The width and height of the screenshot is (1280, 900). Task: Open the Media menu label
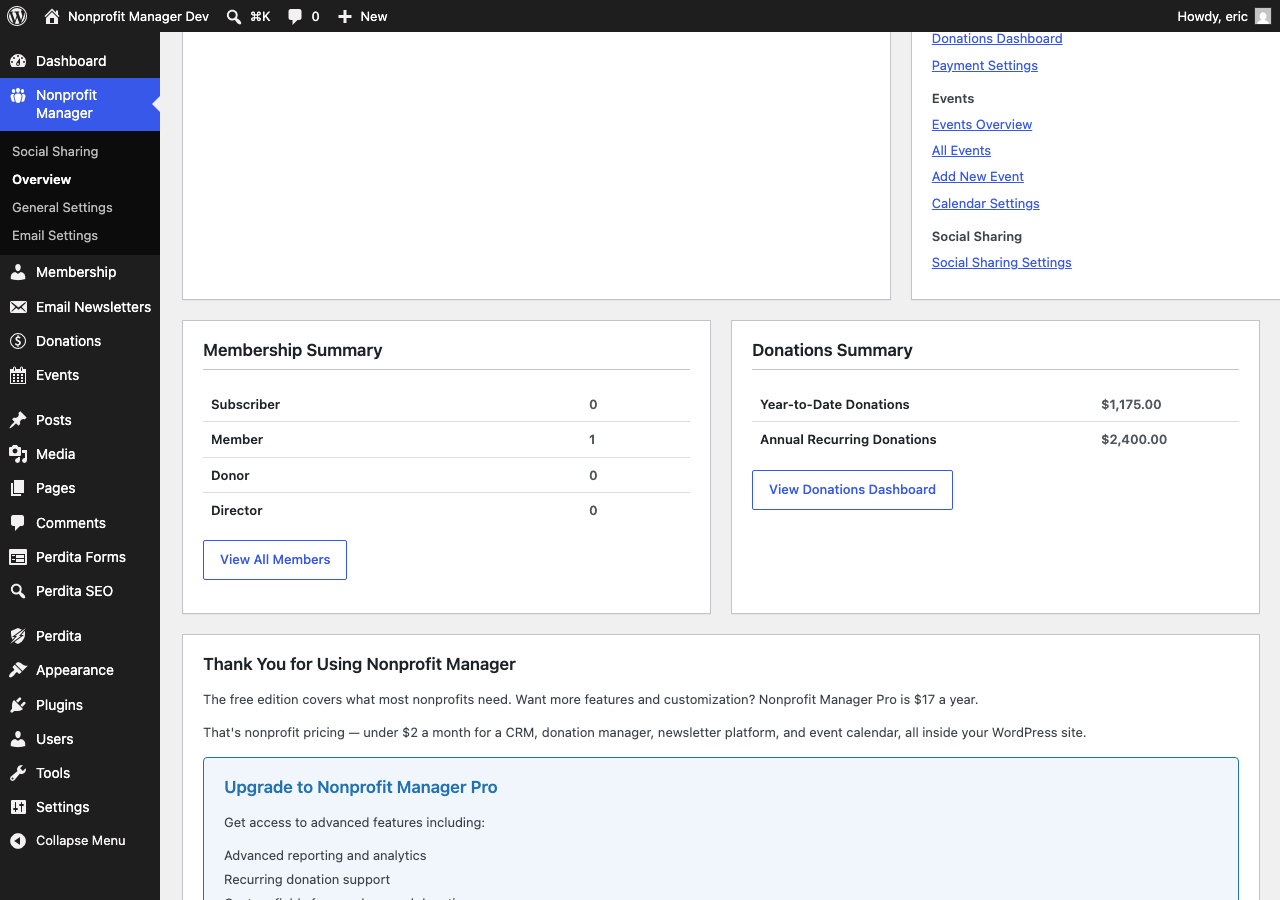[55, 454]
